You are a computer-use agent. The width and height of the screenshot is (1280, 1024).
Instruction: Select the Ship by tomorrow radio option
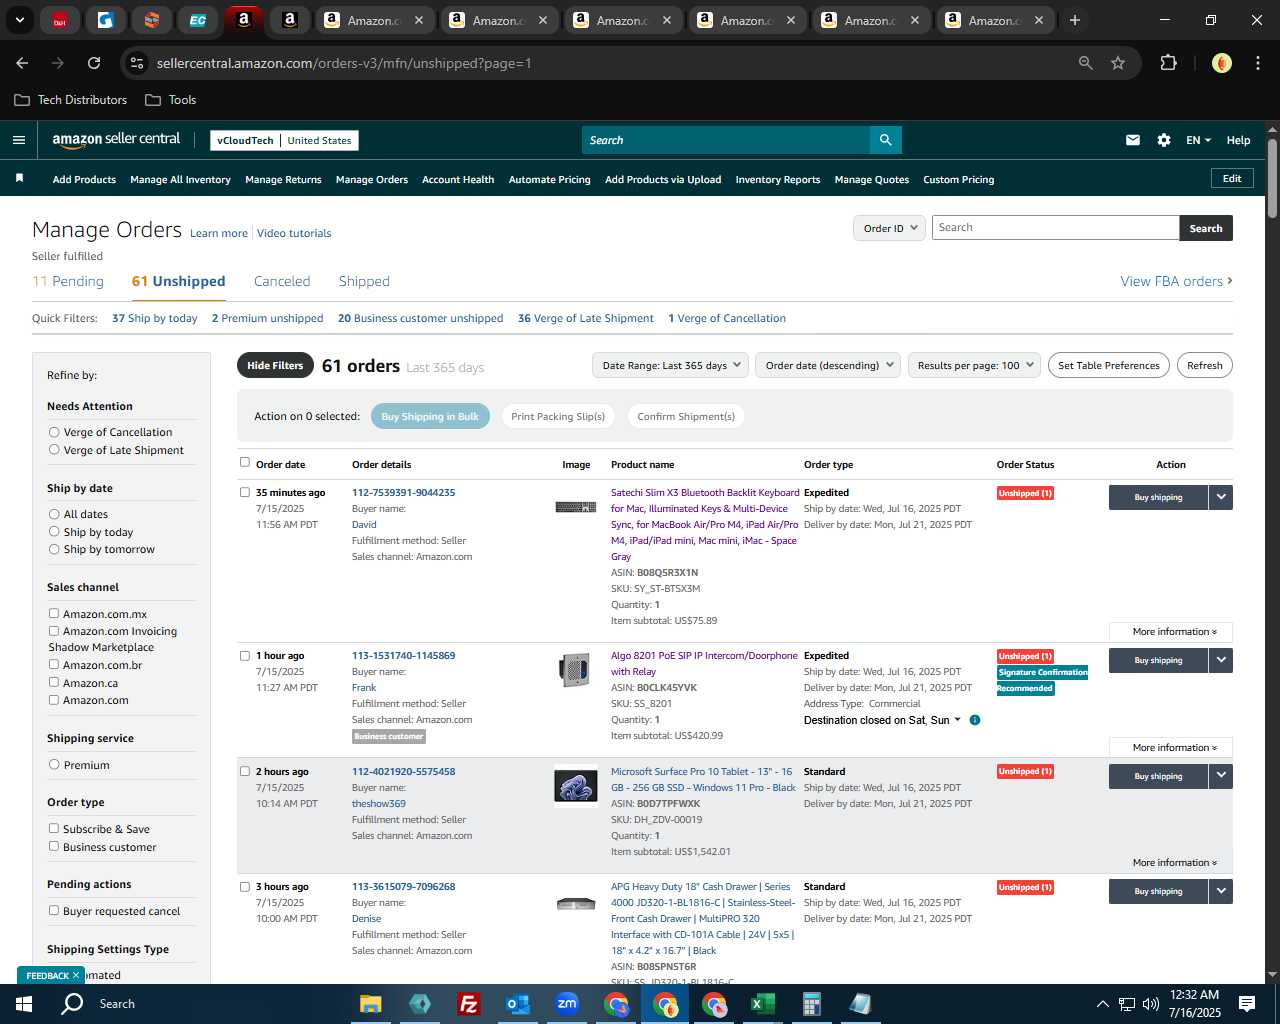[54, 549]
